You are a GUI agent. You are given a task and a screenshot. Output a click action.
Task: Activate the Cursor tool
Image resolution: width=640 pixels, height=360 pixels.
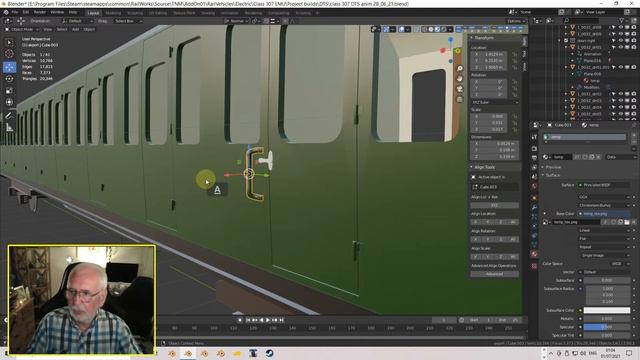point(9,54)
